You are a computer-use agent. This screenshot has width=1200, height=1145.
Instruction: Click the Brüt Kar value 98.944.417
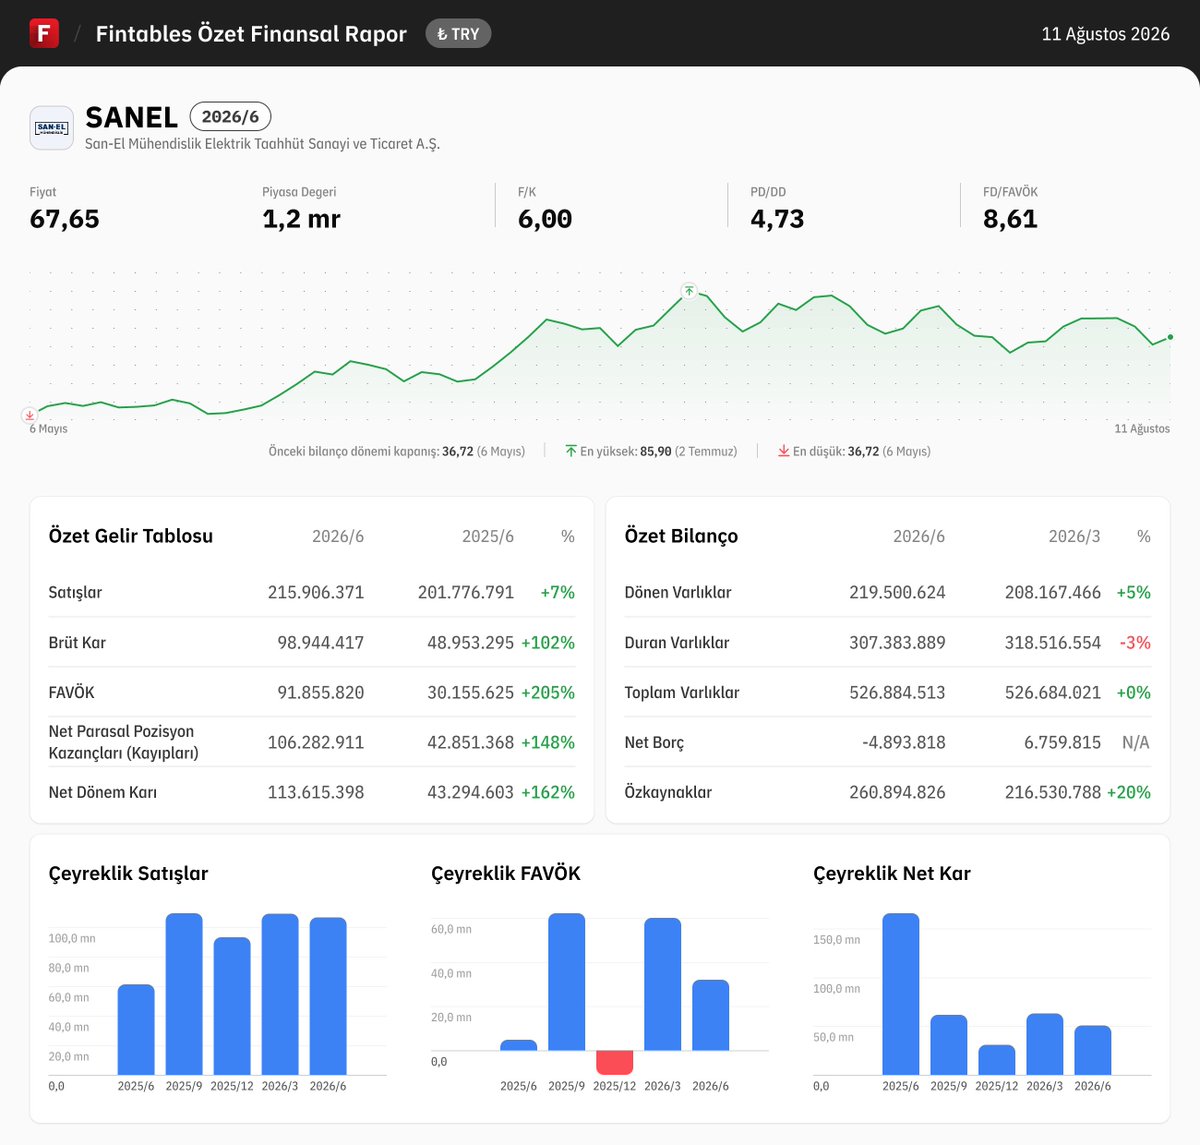(x=321, y=642)
